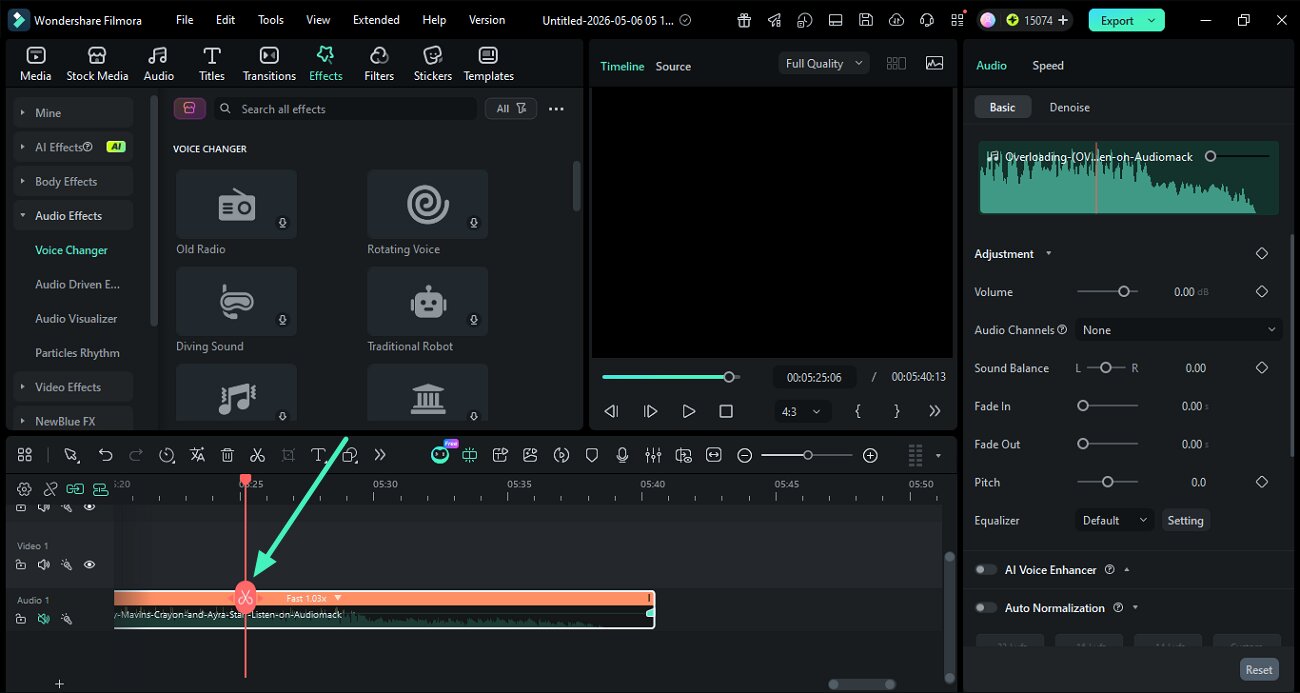Expand the Body Effects category
The height and width of the screenshot is (693, 1300).
[74, 181]
